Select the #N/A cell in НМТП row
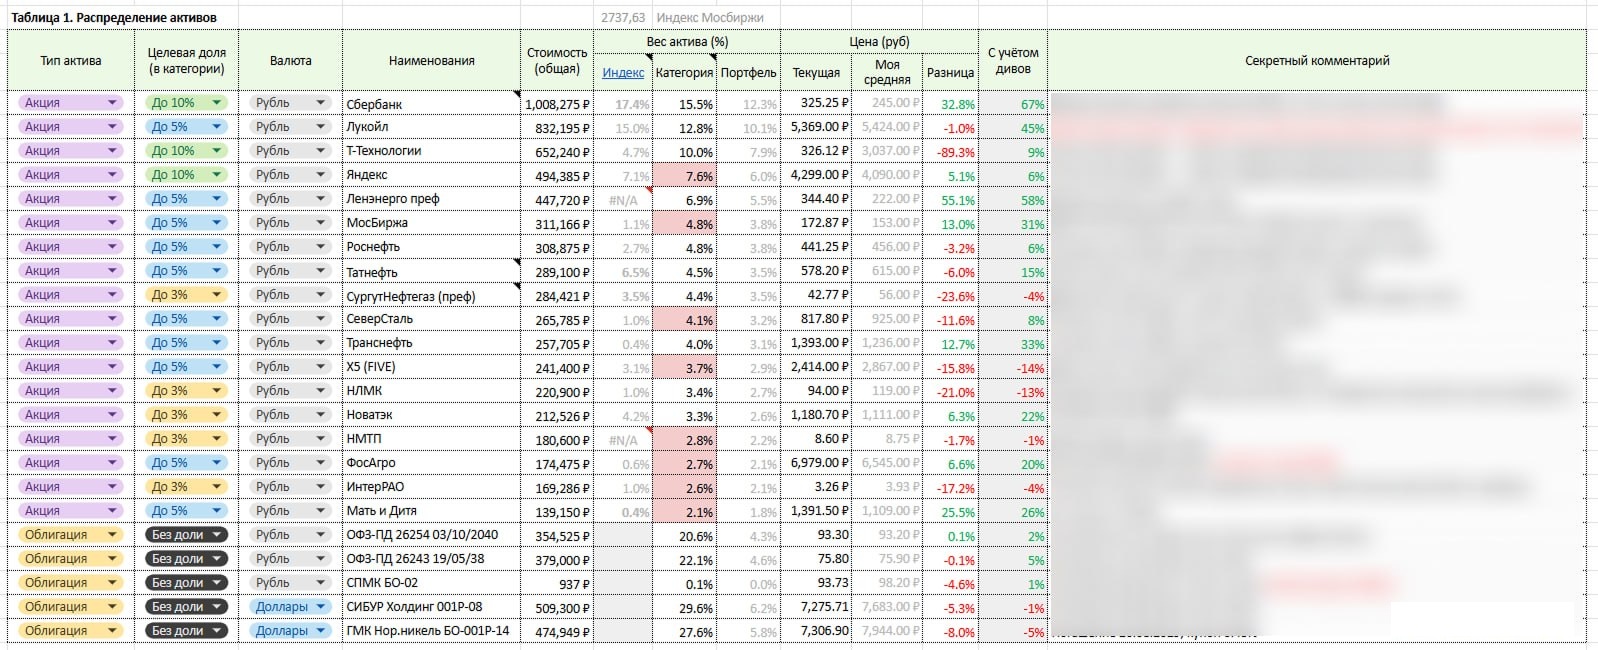Viewport: 1598px width, 650px height. 623,439
